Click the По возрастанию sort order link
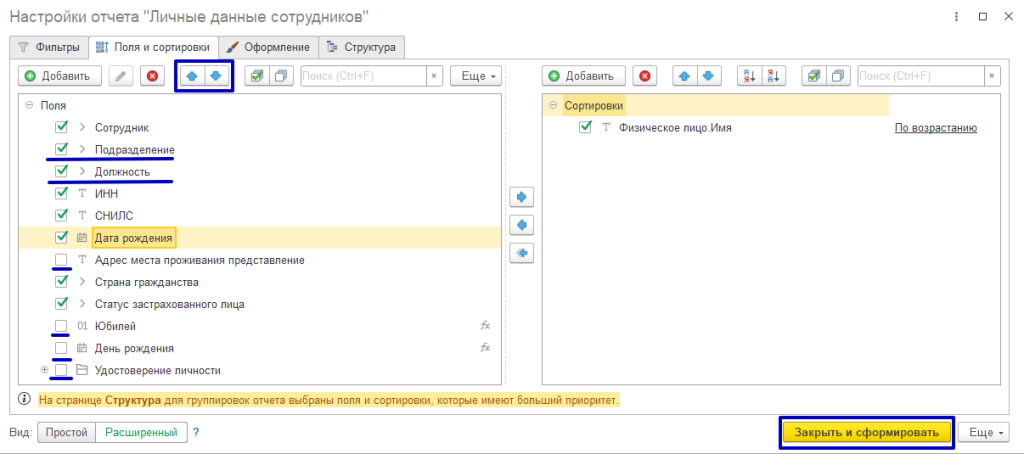Screen dimensions: 1024x454 (x=935, y=127)
